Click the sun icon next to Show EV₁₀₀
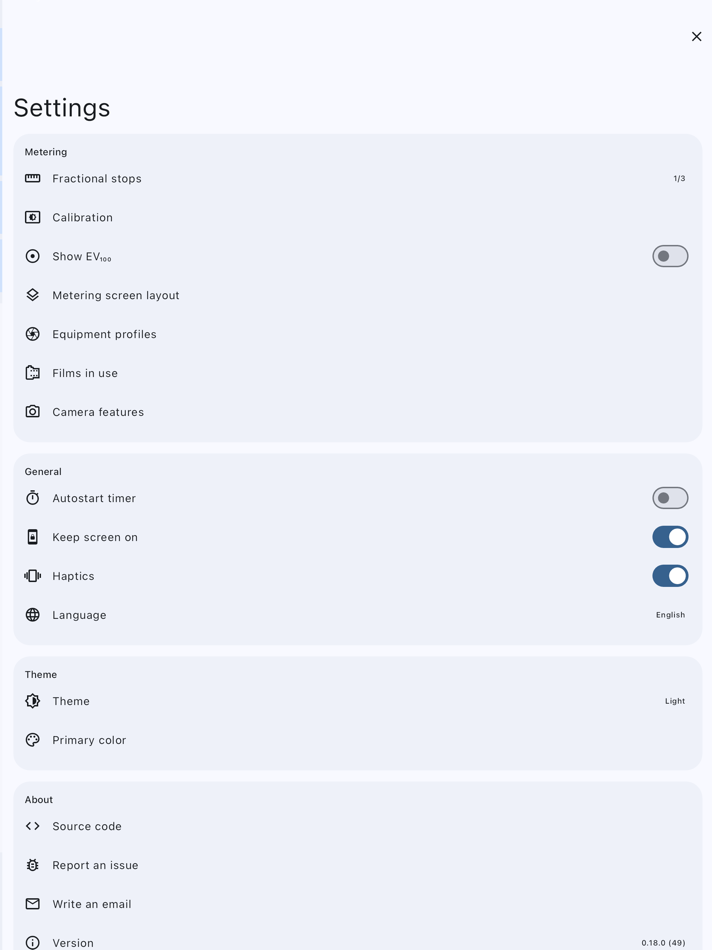 click(x=33, y=256)
